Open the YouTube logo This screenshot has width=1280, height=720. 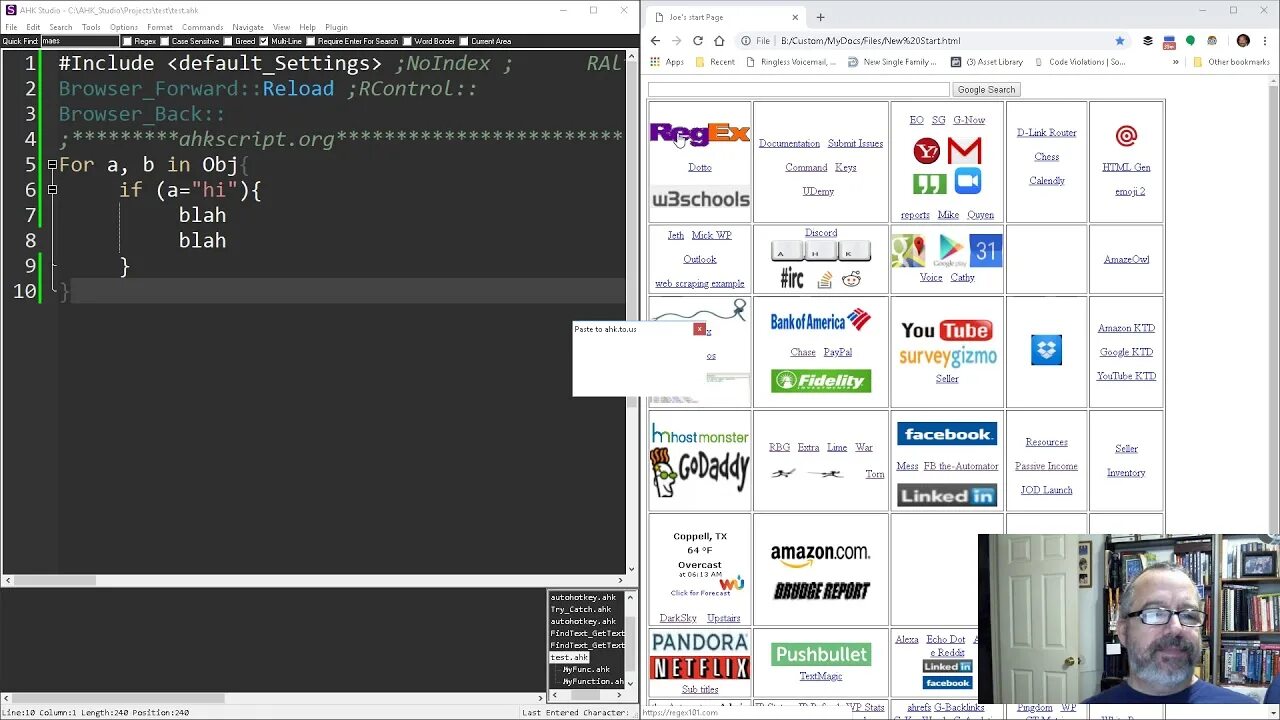point(946,330)
